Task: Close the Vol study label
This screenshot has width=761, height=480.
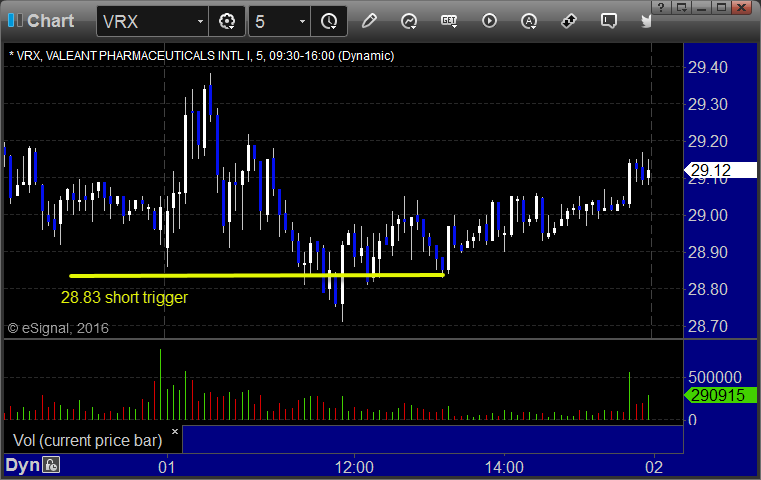Action: coord(175,431)
